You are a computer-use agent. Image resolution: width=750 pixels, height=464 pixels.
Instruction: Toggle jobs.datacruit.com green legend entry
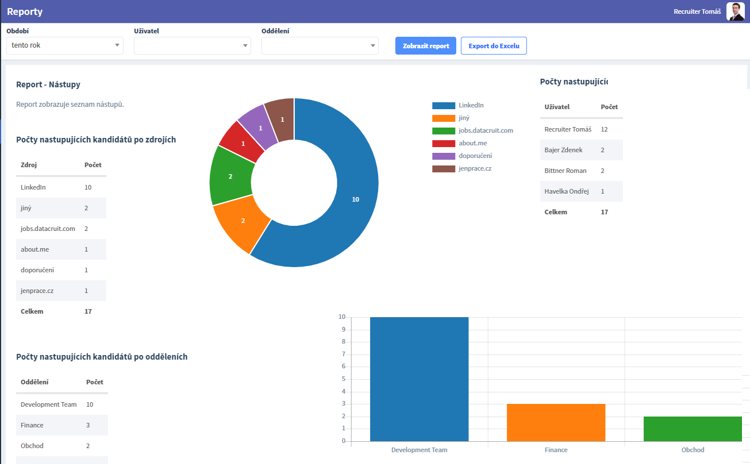pos(443,131)
